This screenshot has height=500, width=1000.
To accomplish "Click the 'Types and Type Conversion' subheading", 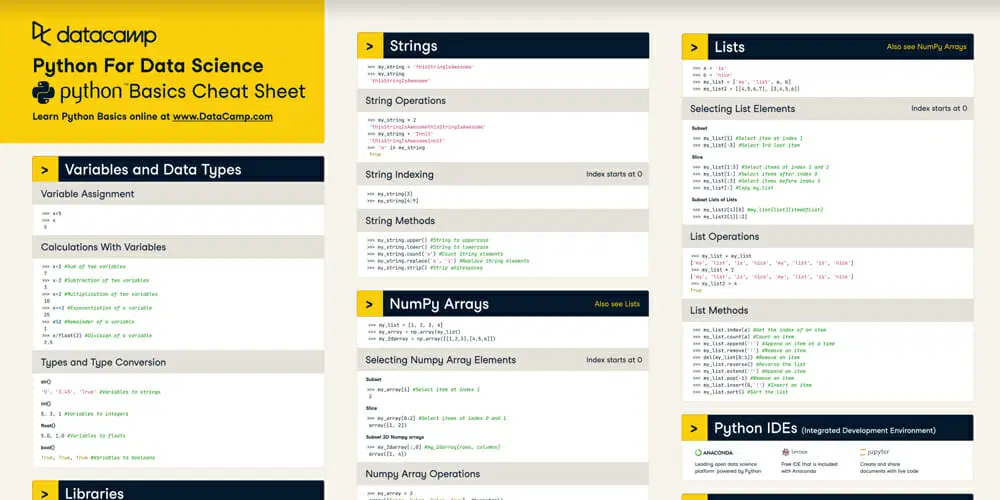I will (103, 362).
